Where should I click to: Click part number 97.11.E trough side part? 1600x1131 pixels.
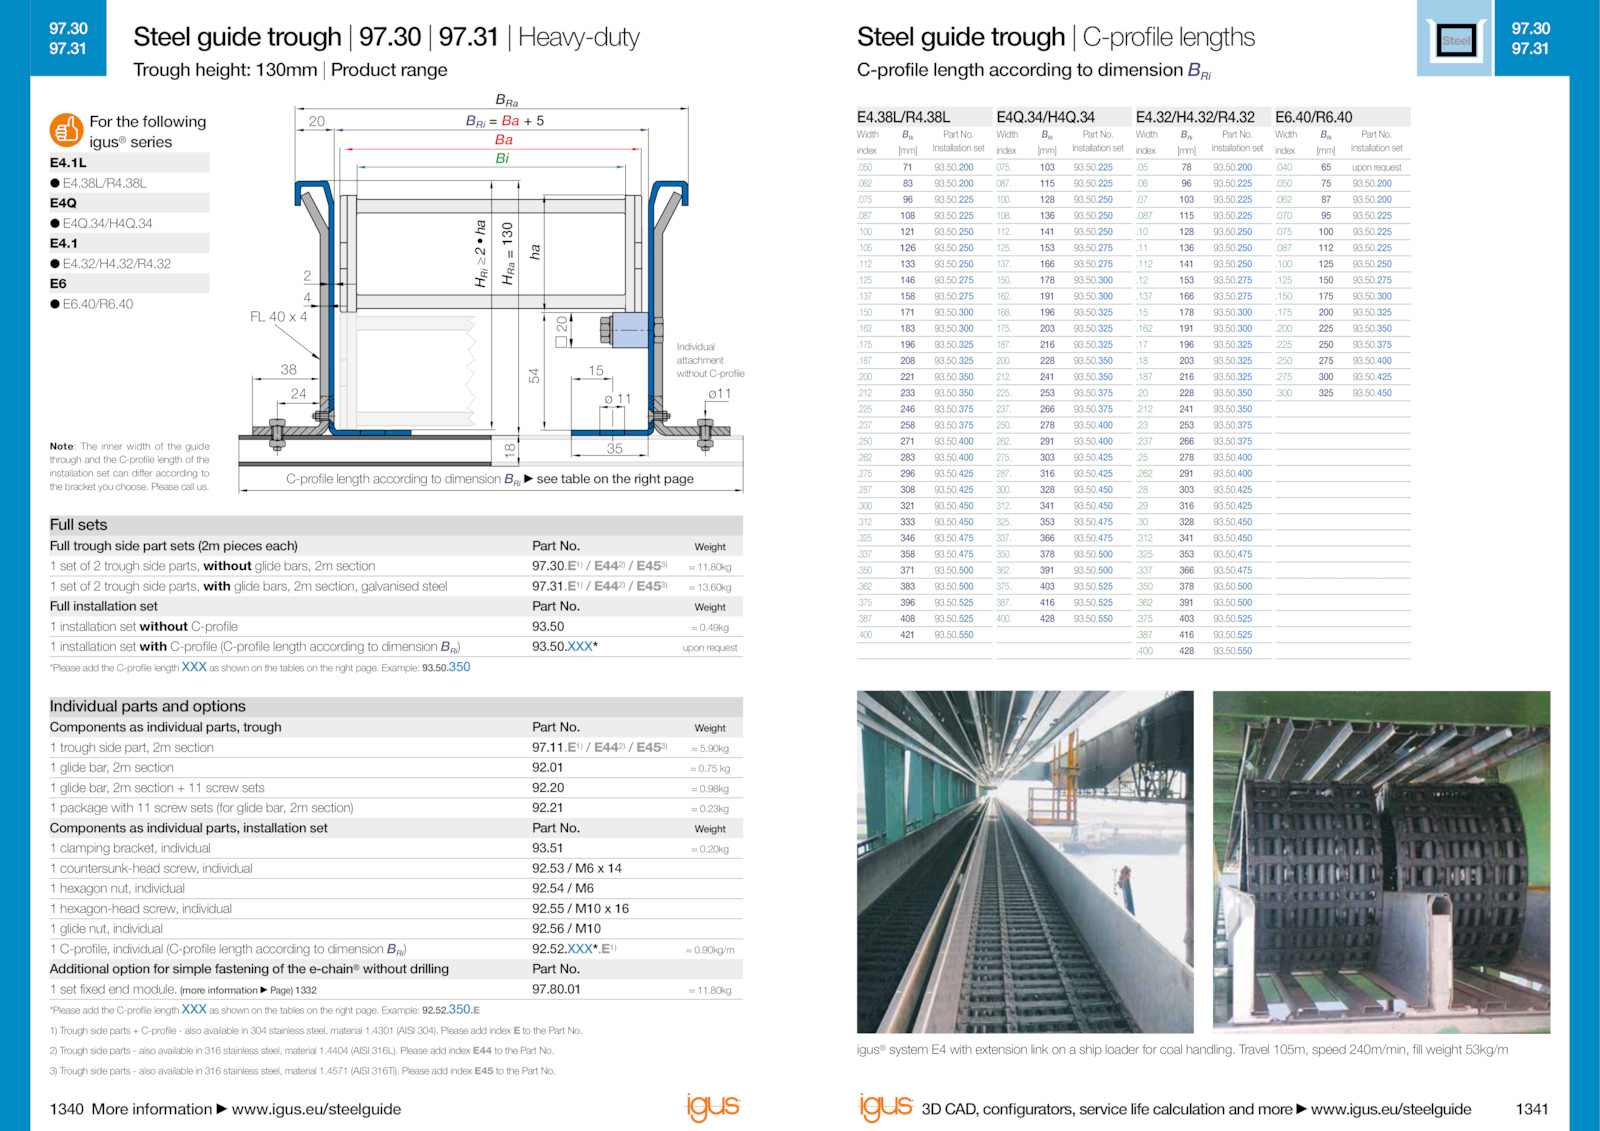[x=599, y=748]
